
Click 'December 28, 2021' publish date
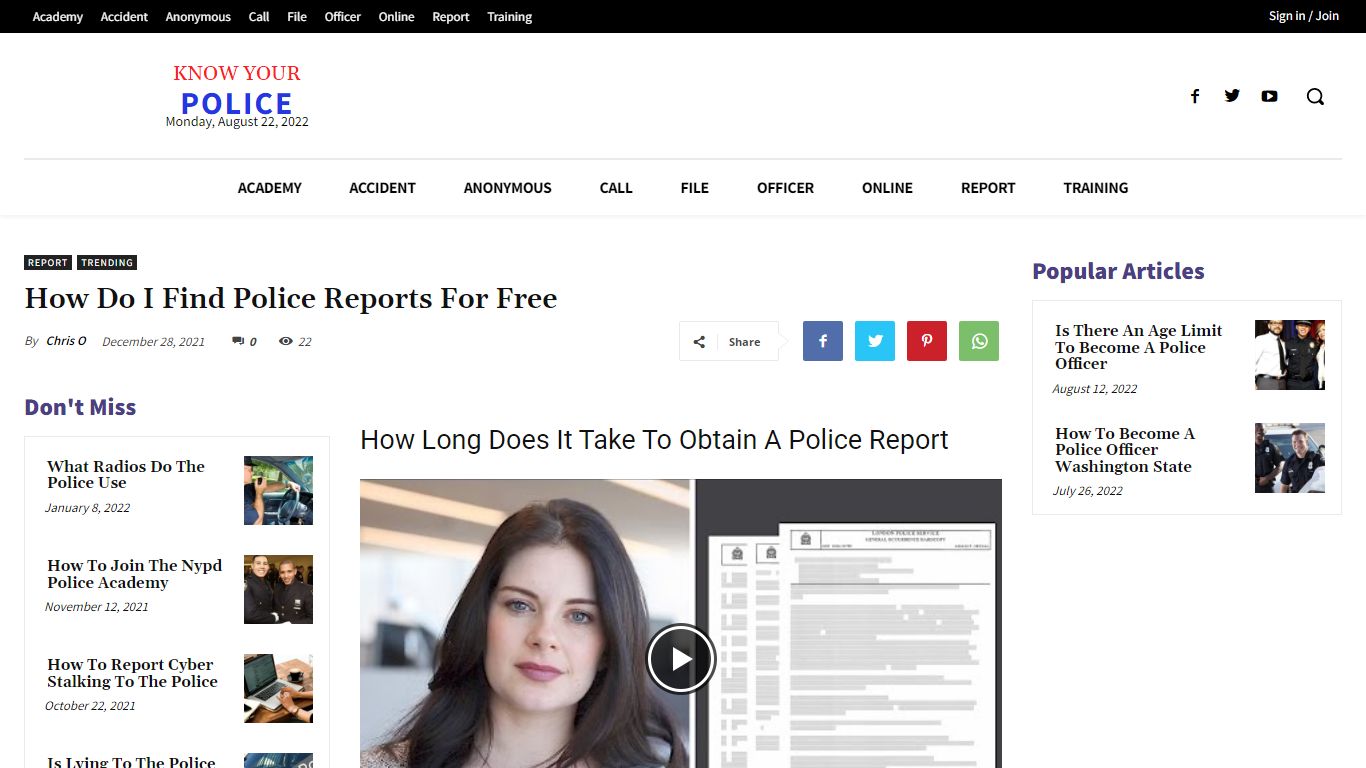[153, 341]
